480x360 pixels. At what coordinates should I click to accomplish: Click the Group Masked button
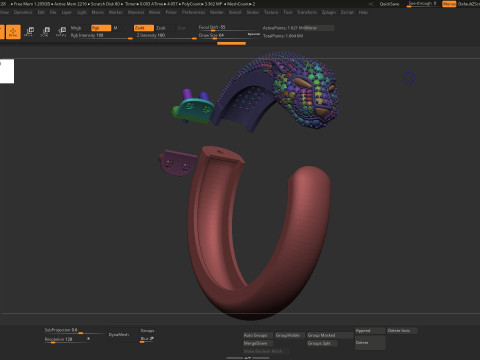[x=329, y=335]
